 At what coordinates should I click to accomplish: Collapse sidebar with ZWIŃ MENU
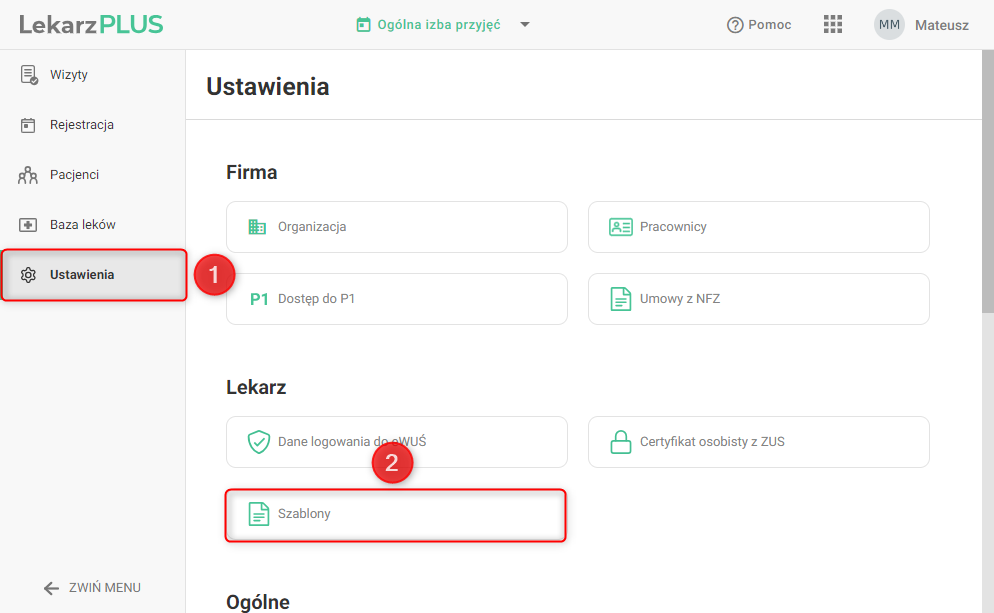pos(92,588)
